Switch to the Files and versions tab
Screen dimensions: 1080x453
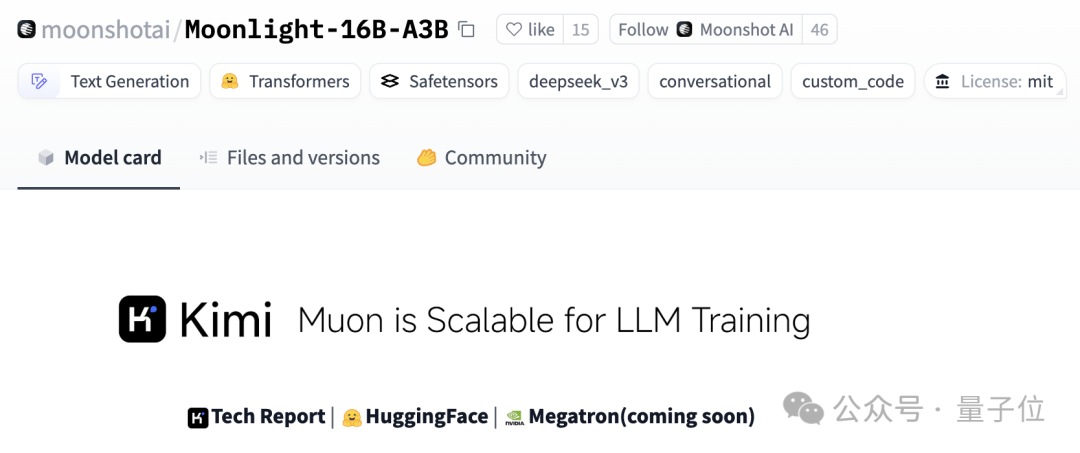click(289, 158)
